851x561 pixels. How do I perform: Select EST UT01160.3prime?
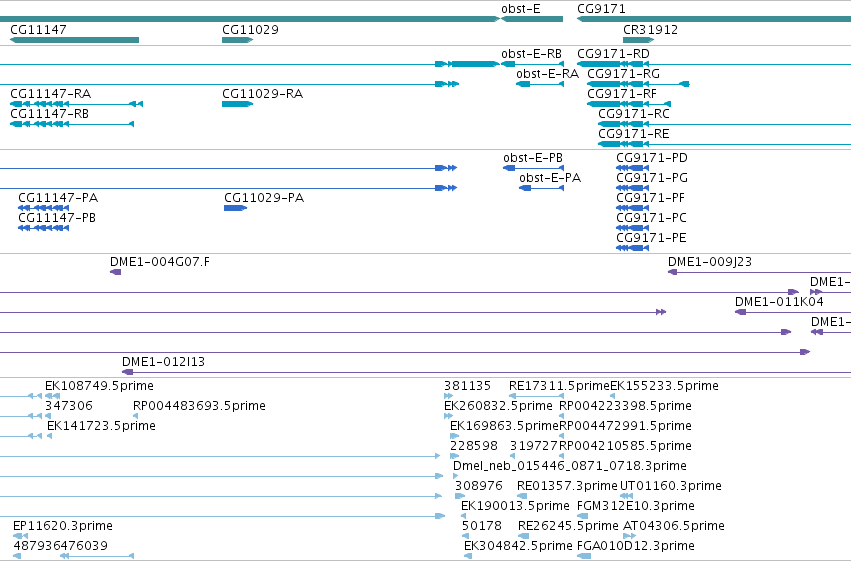[x=626, y=496]
